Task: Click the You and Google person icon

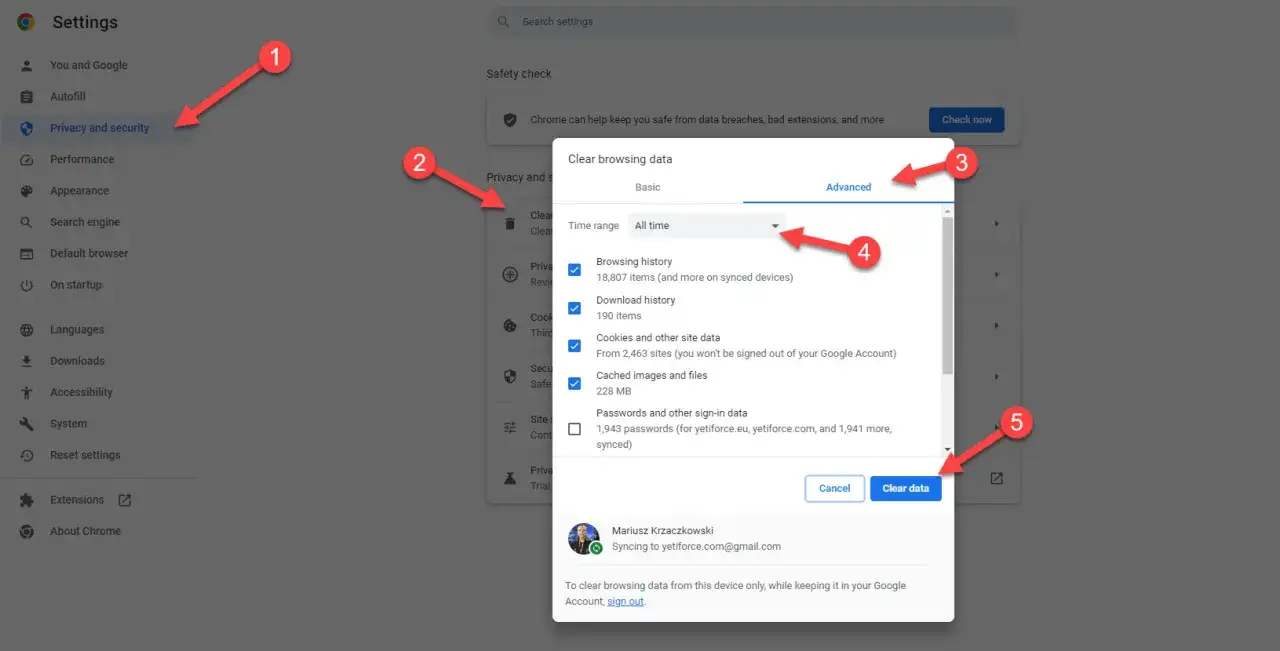Action: pos(27,66)
